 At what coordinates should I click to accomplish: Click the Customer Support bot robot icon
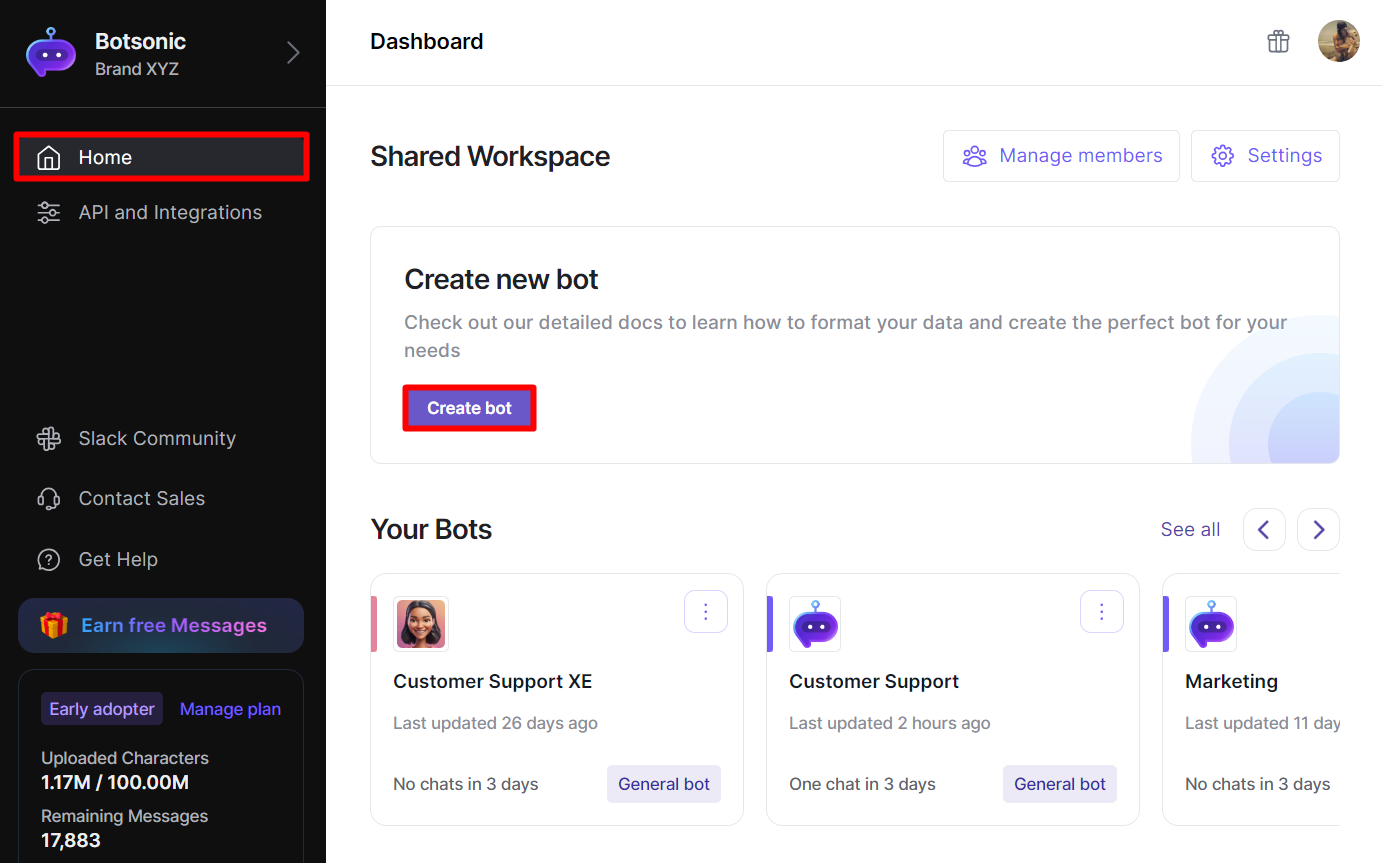point(815,624)
